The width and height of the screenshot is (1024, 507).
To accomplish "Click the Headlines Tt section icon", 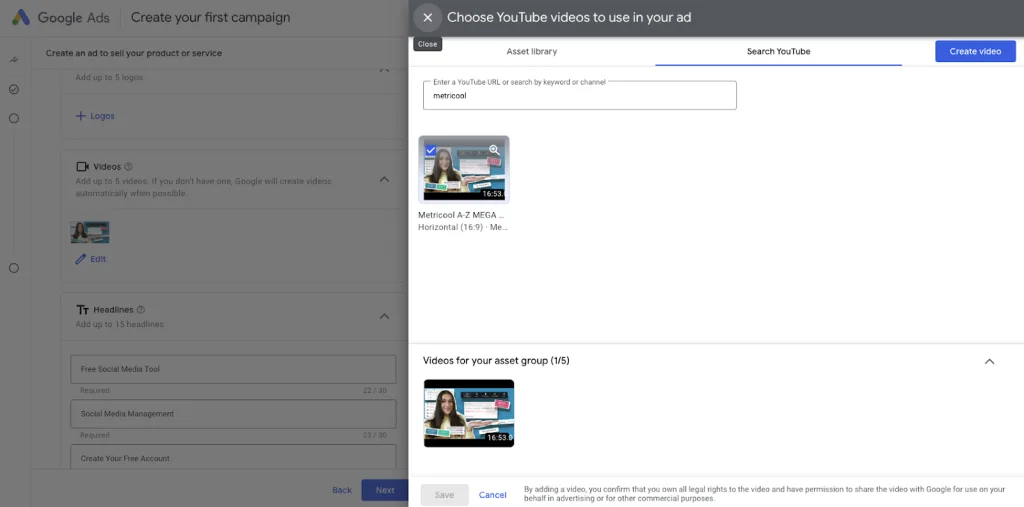I will [82, 310].
